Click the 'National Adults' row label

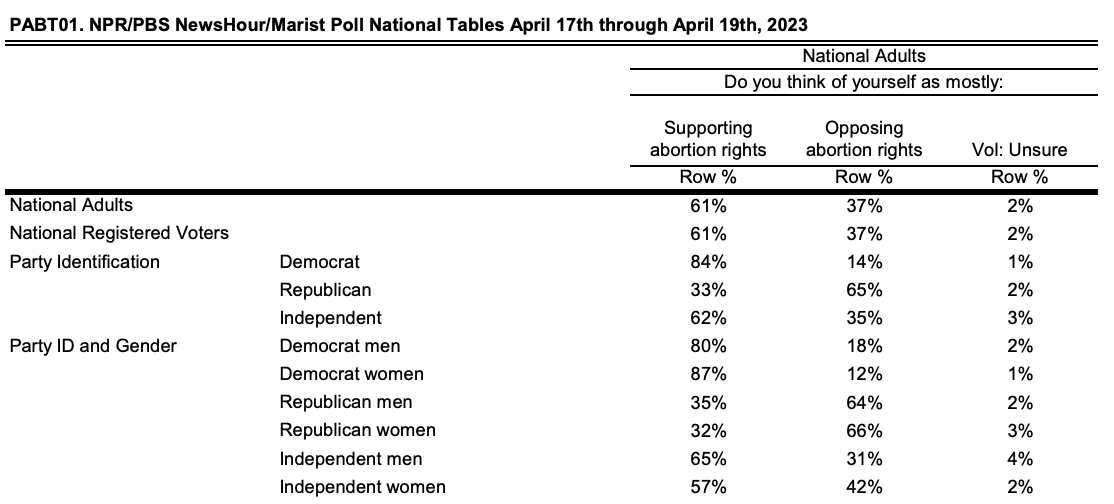point(71,205)
